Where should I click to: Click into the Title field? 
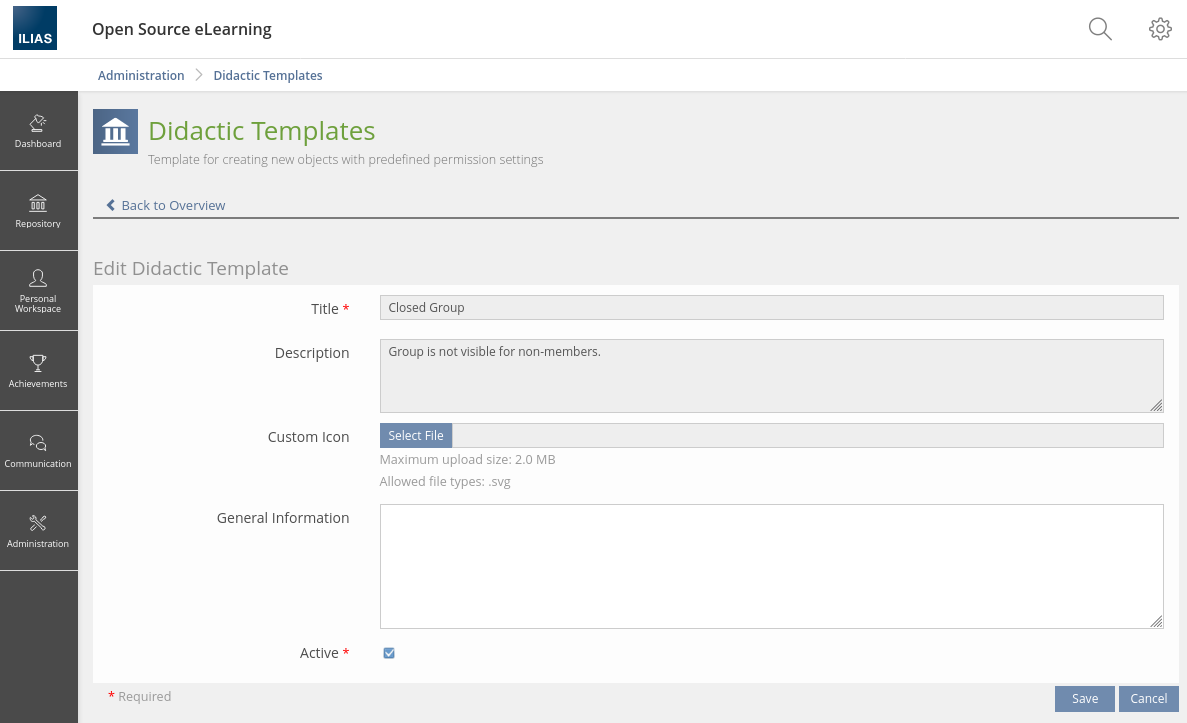point(771,308)
